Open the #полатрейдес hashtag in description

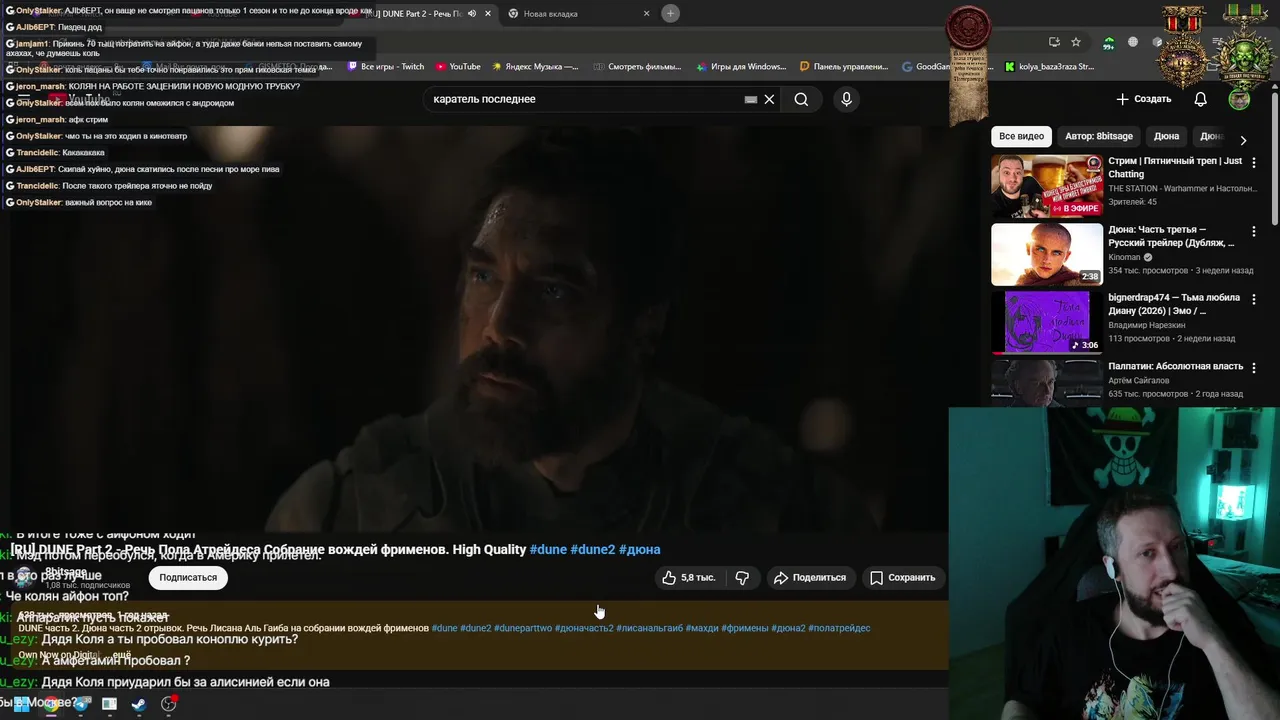839,628
